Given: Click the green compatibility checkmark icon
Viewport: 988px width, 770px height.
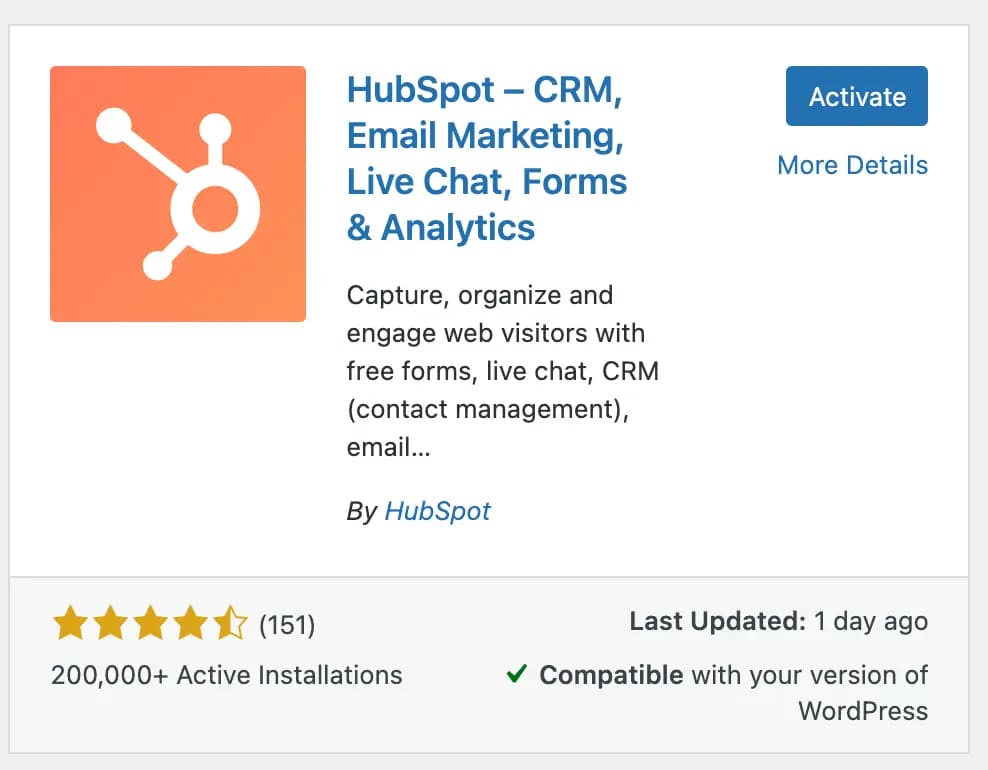Looking at the screenshot, I should tap(516, 675).
